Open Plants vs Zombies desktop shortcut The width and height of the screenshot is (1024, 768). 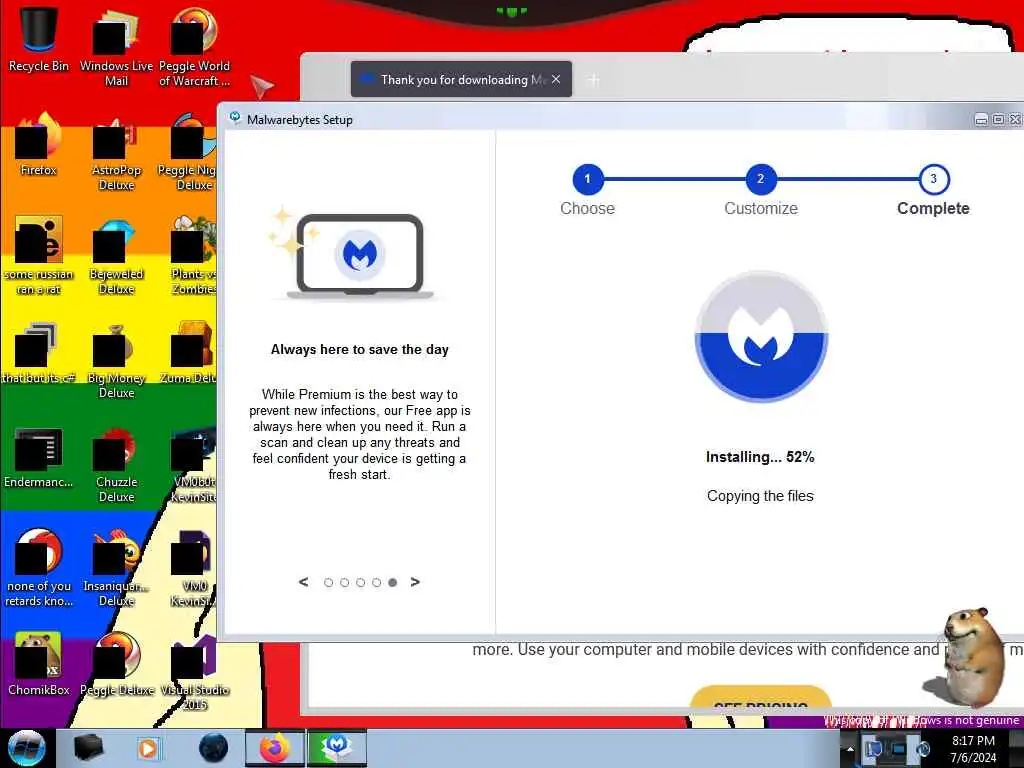193,255
